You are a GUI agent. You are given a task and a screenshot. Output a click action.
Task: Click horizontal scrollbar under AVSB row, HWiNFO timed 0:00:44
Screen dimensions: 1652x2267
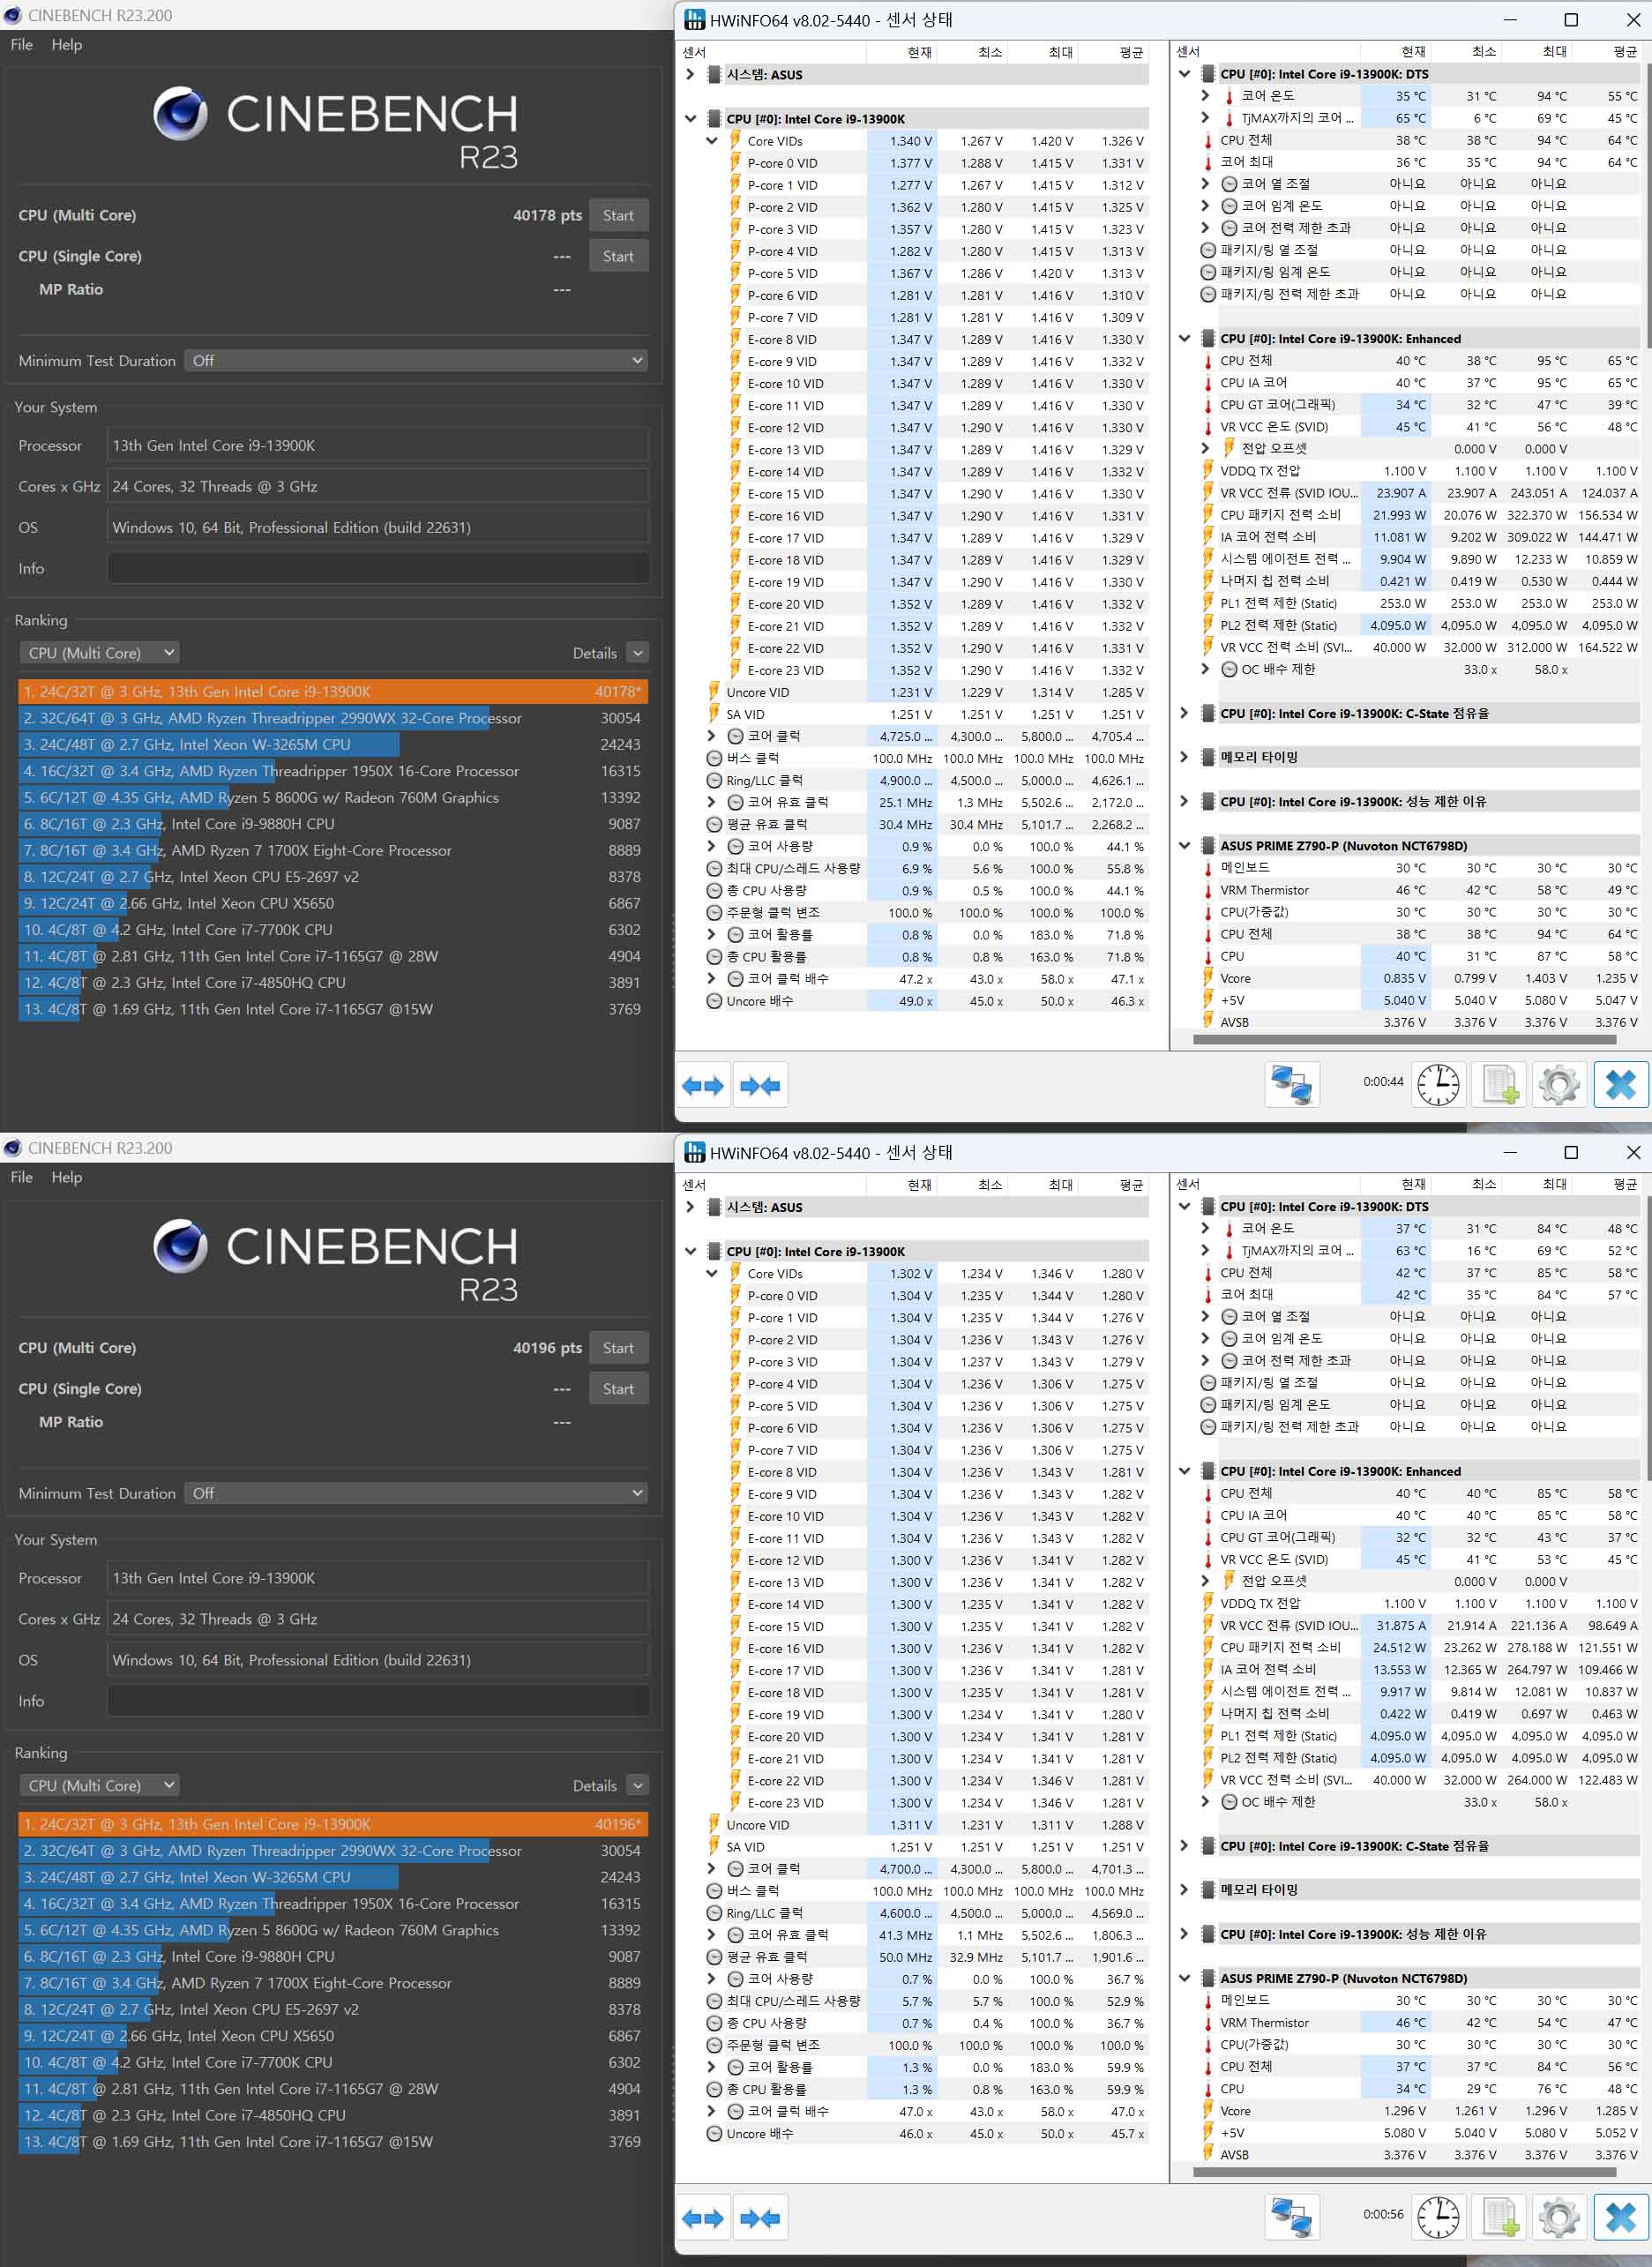pos(1404,1039)
